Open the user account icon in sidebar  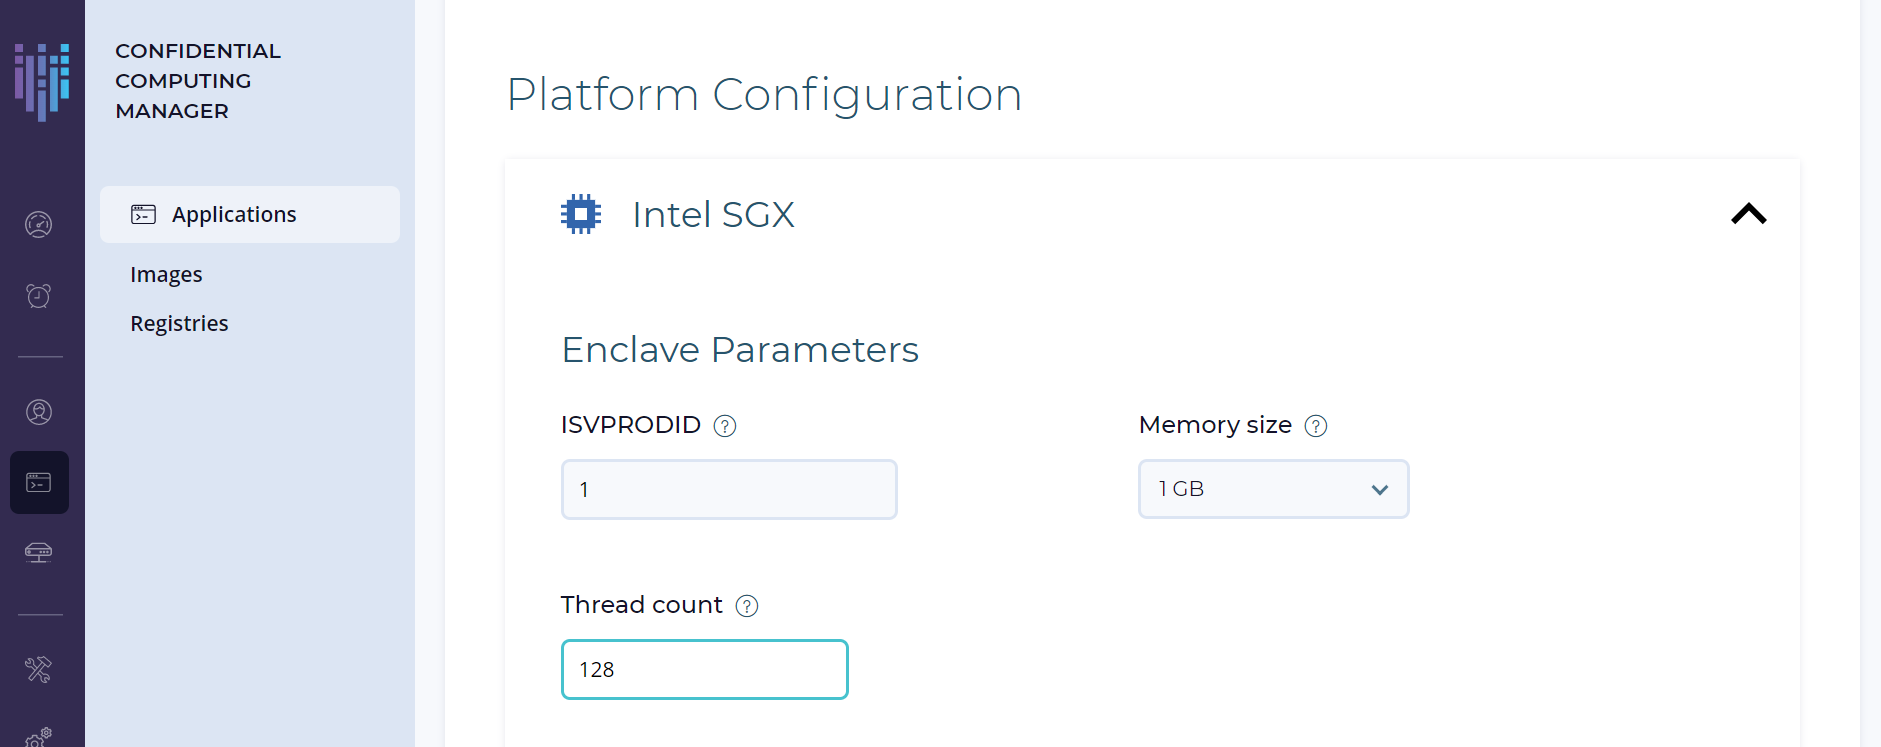(x=39, y=411)
